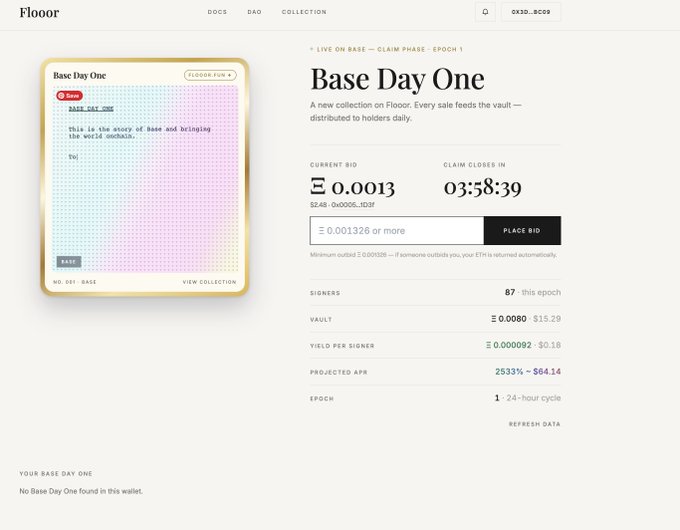This screenshot has width=680, height=530.
Task: Click the YIELD PER SIGNER label
Action: (342, 346)
